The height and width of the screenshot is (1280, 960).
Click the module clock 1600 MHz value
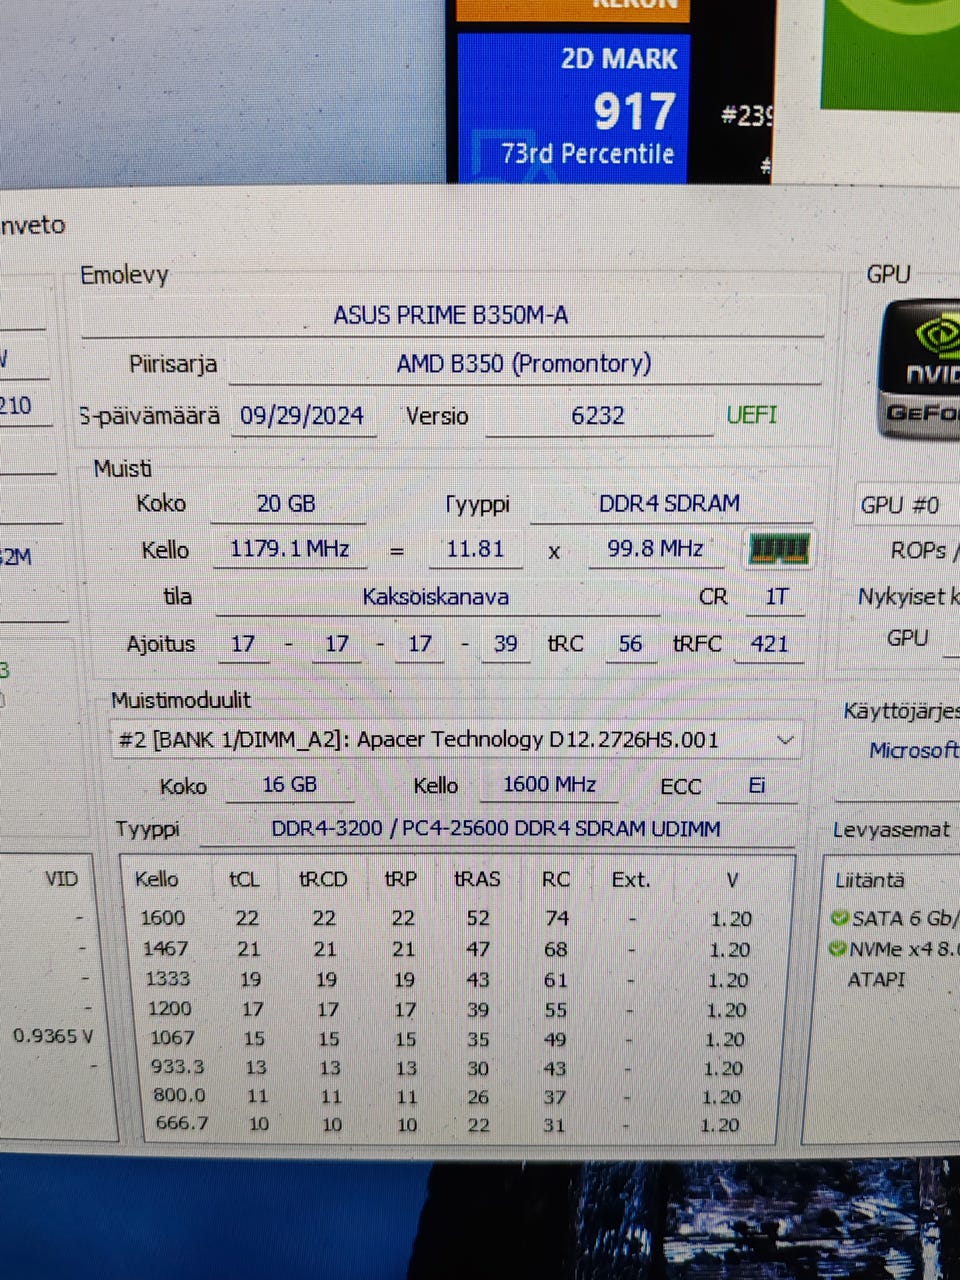[x=549, y=785]
